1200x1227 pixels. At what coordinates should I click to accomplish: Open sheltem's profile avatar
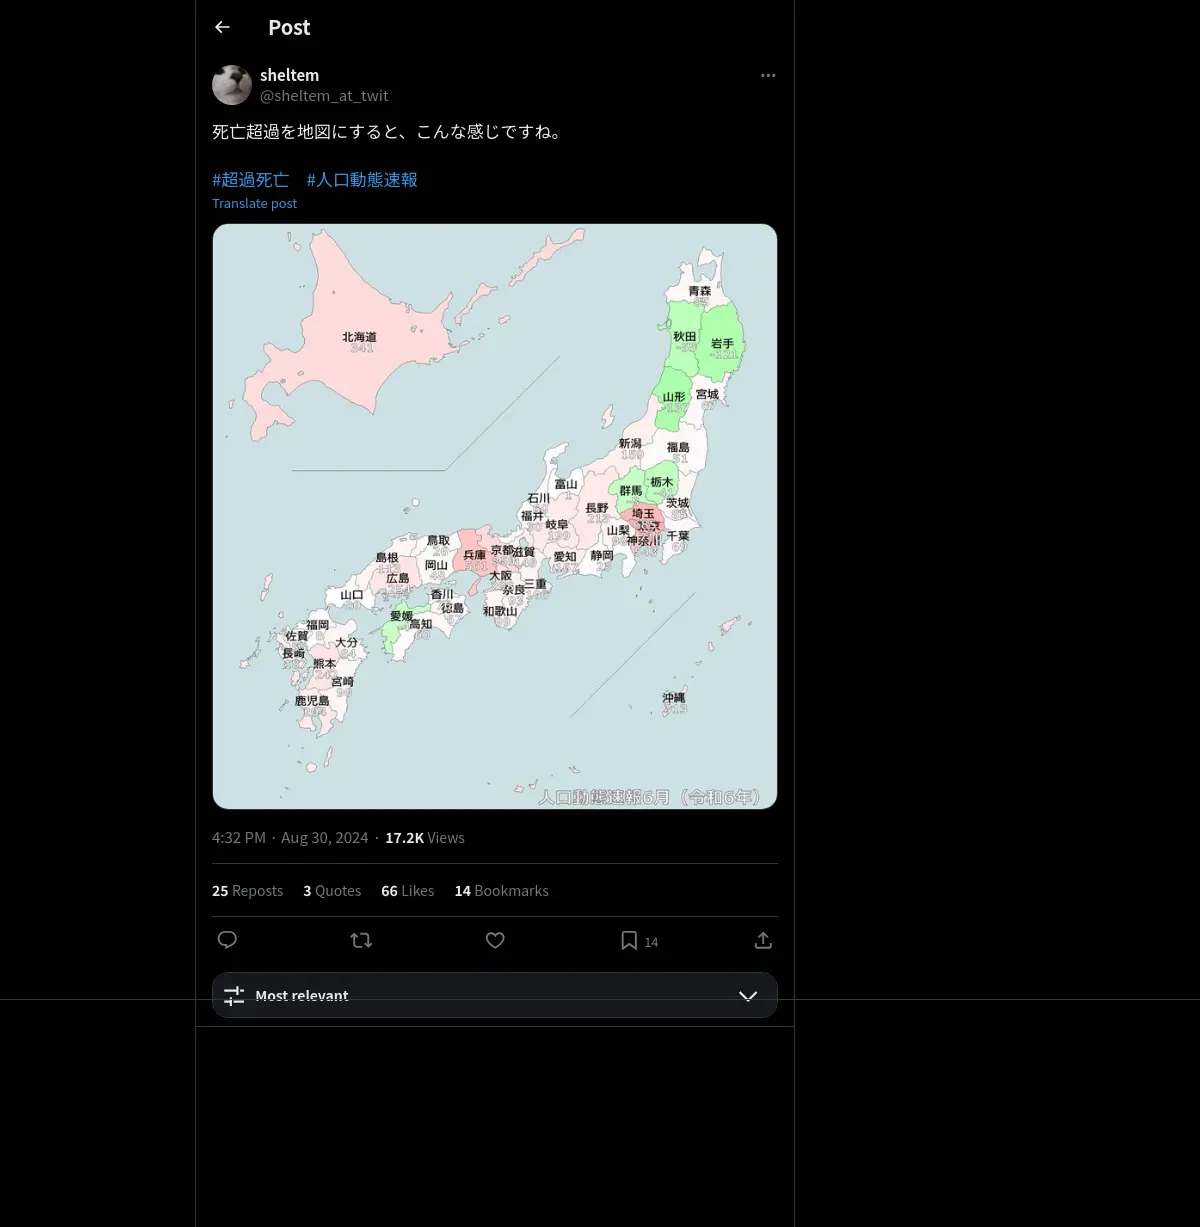click(x=232, y=85)
